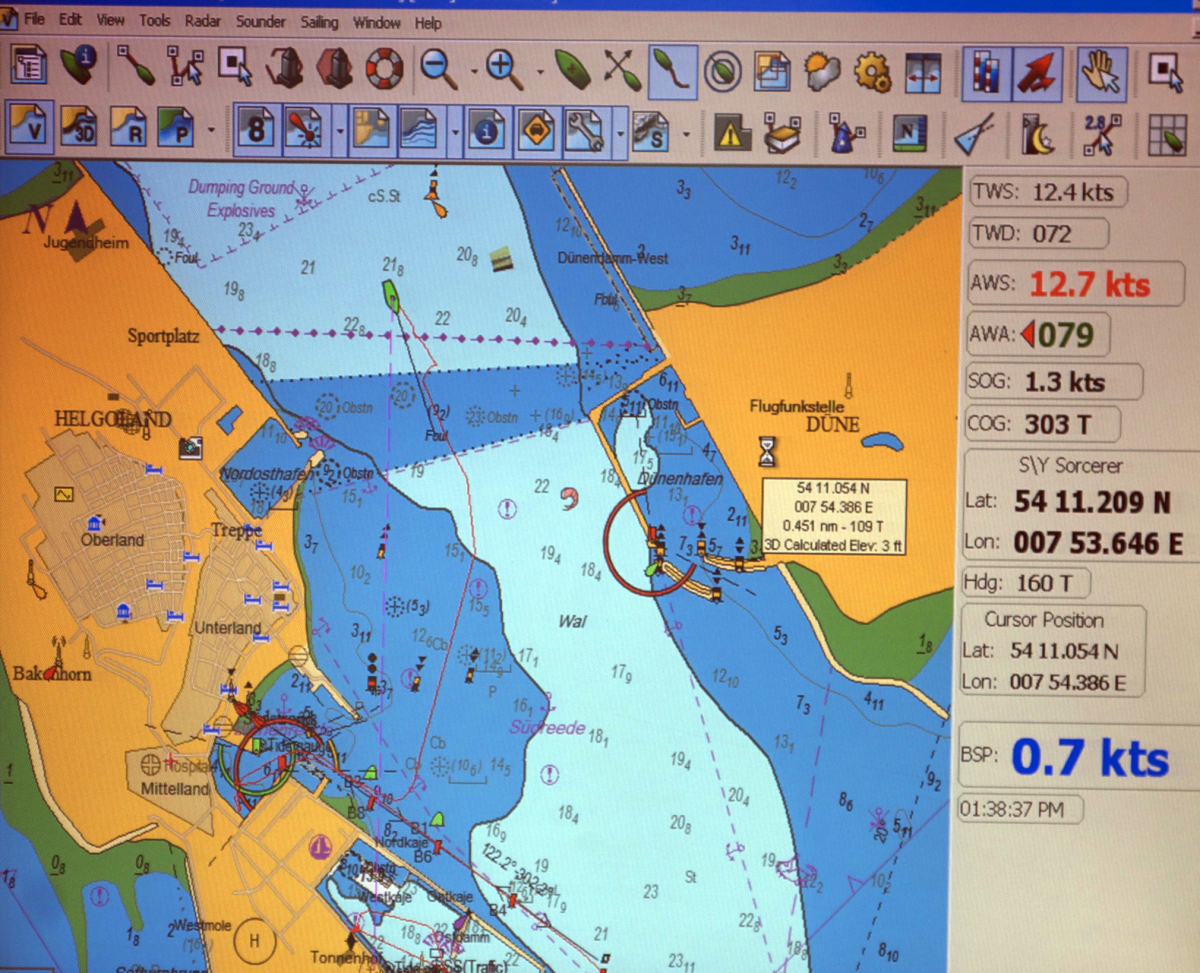Toggle the night mode moon icon
The width and height of the screenshot is (1200, 973).
(x=1037, y=134)
